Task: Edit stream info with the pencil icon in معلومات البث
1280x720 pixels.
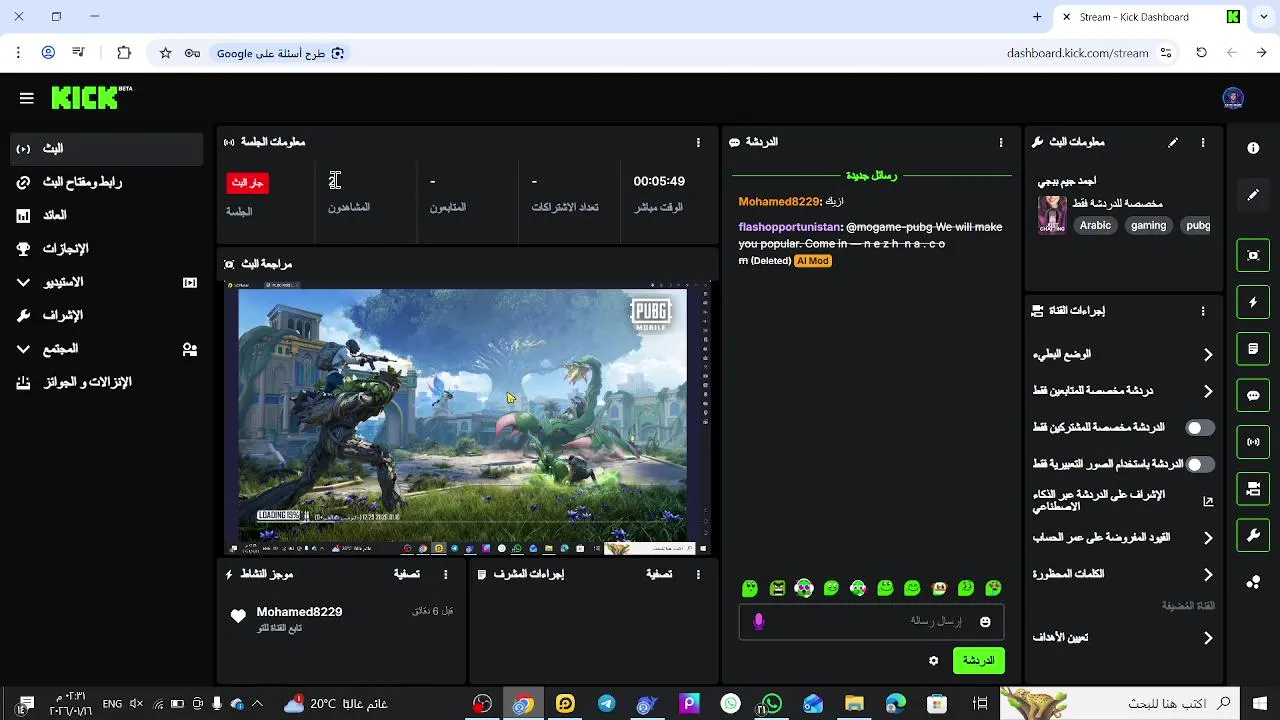Action: [x=1173, y=143]
